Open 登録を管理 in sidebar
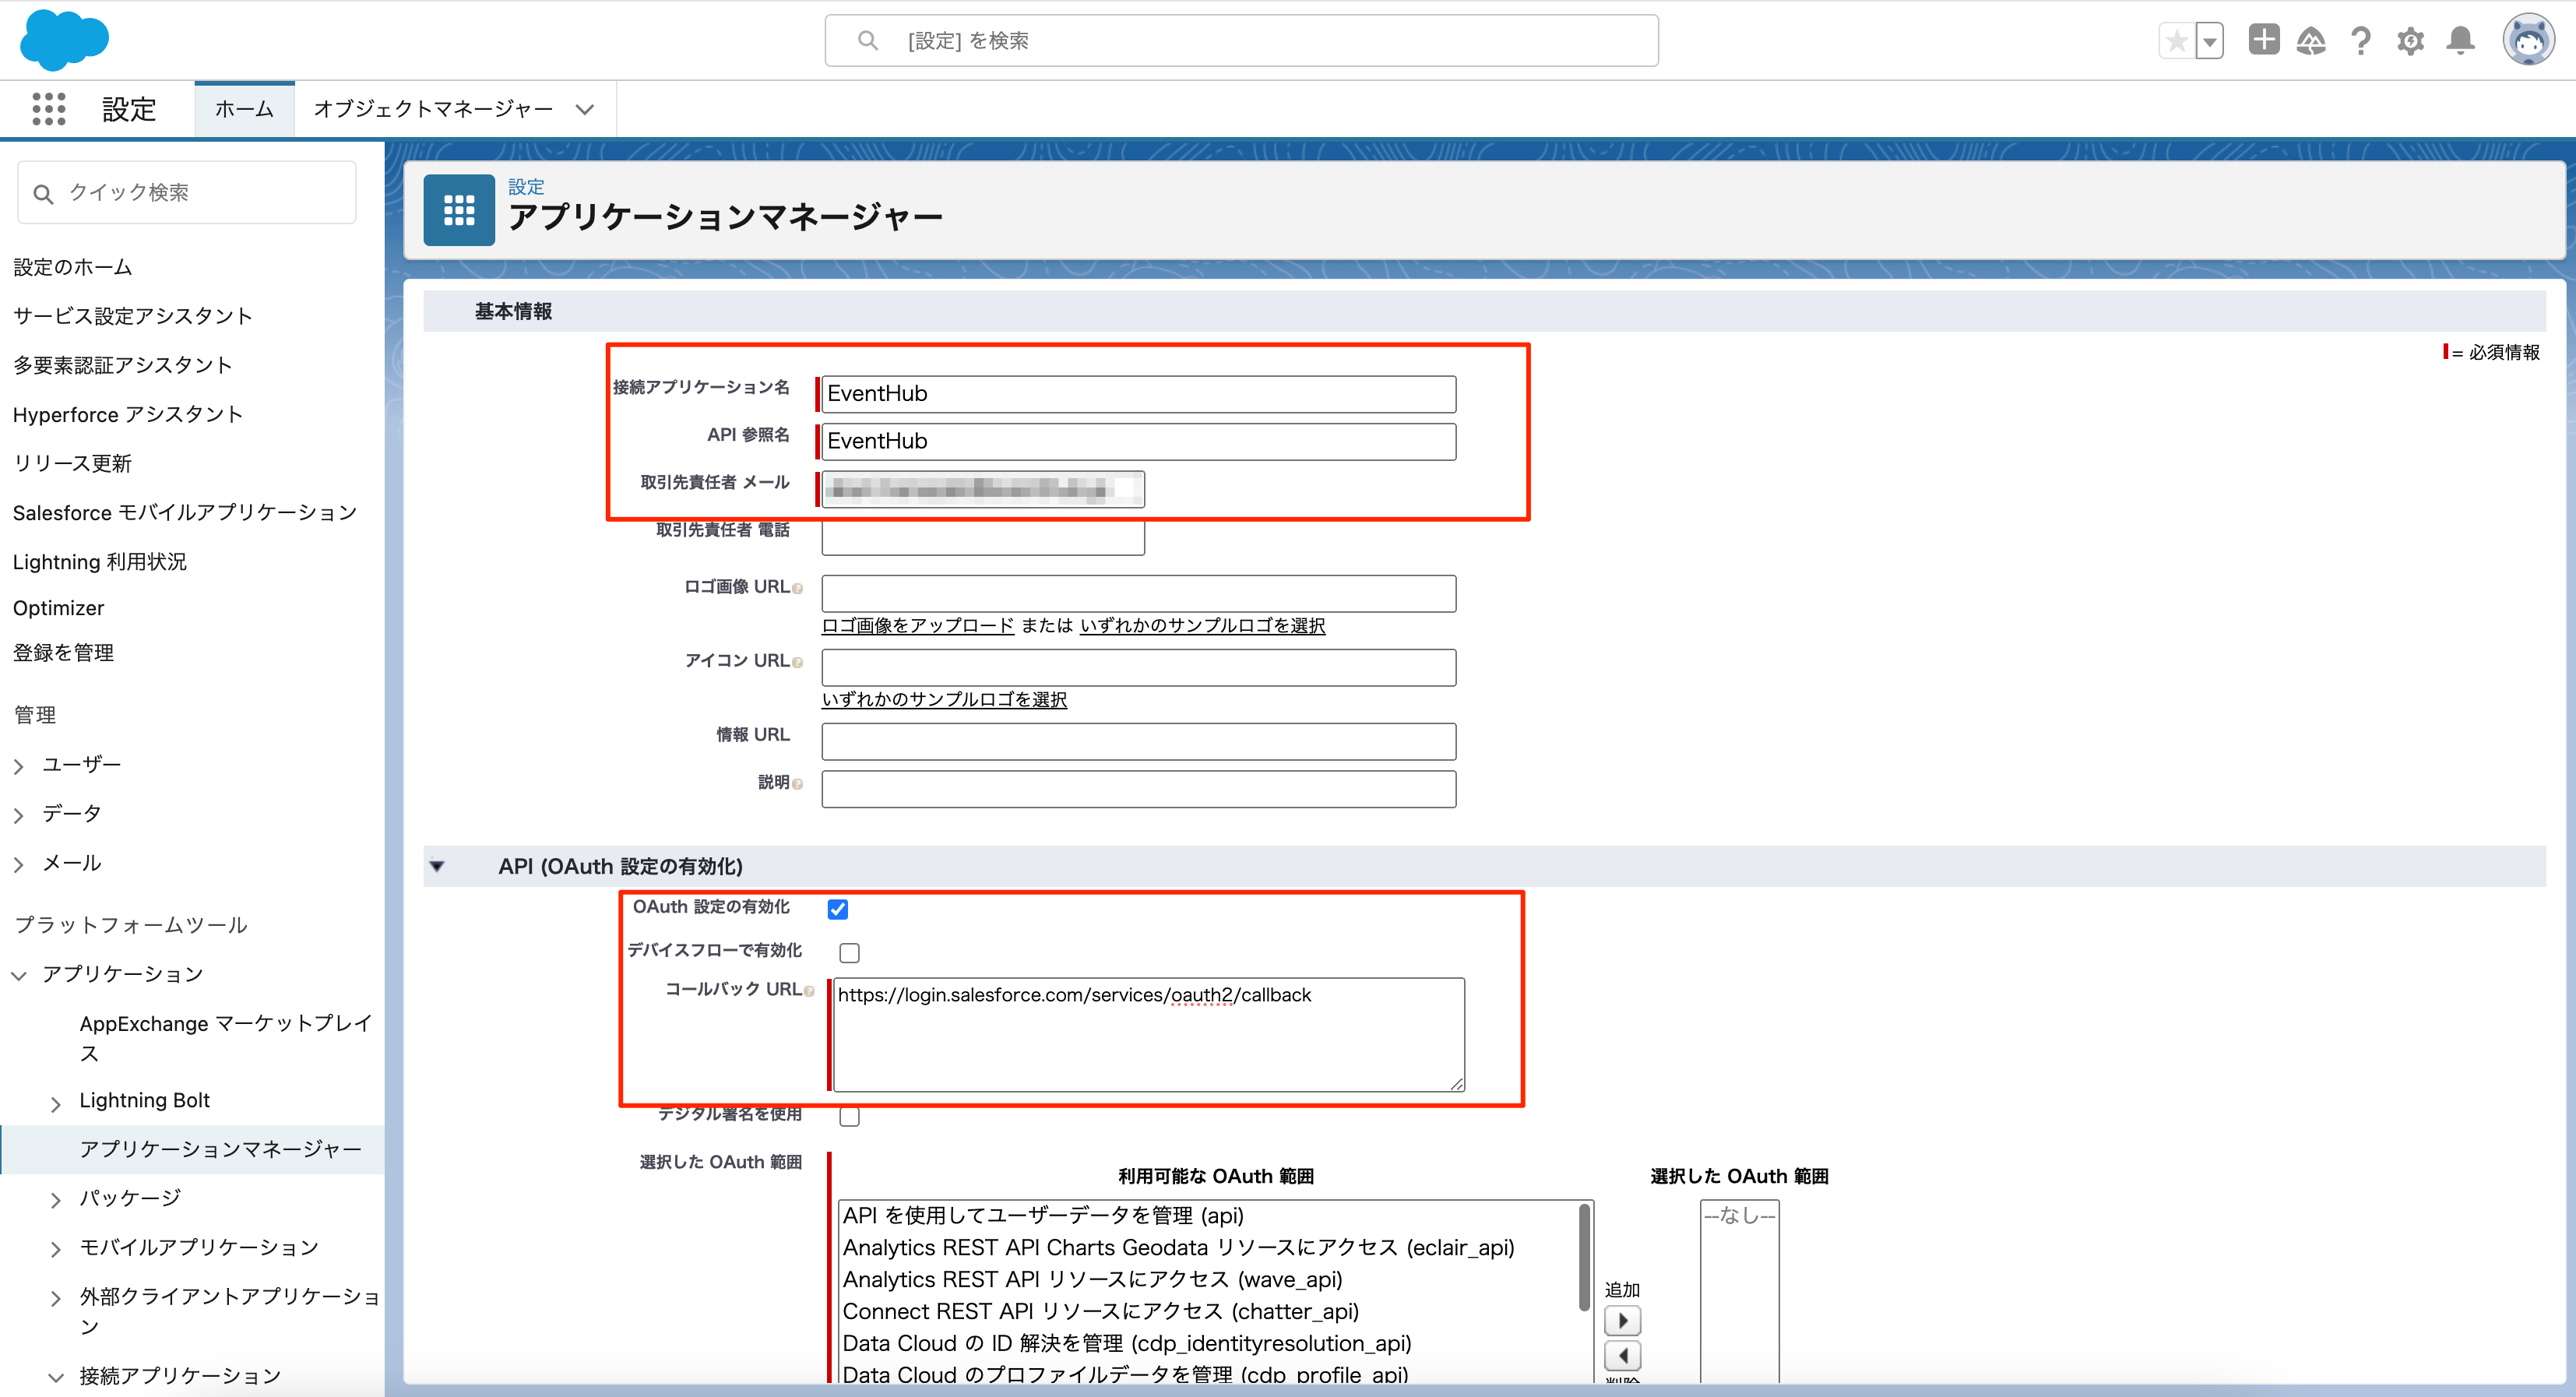The height and width of the screenshot is (1397, 2576). pyautogui.click(x=63, y=653)
